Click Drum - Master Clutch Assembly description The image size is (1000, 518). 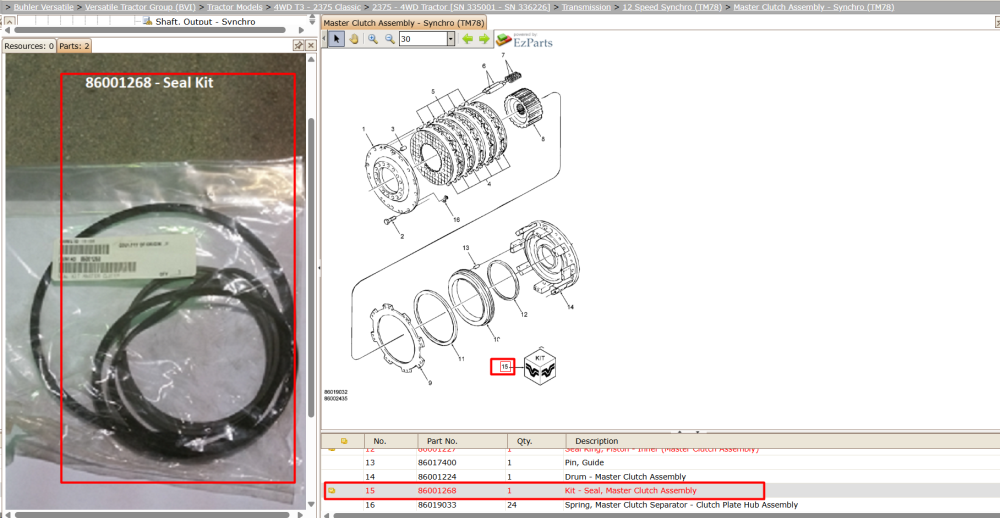tap(625, 477)
